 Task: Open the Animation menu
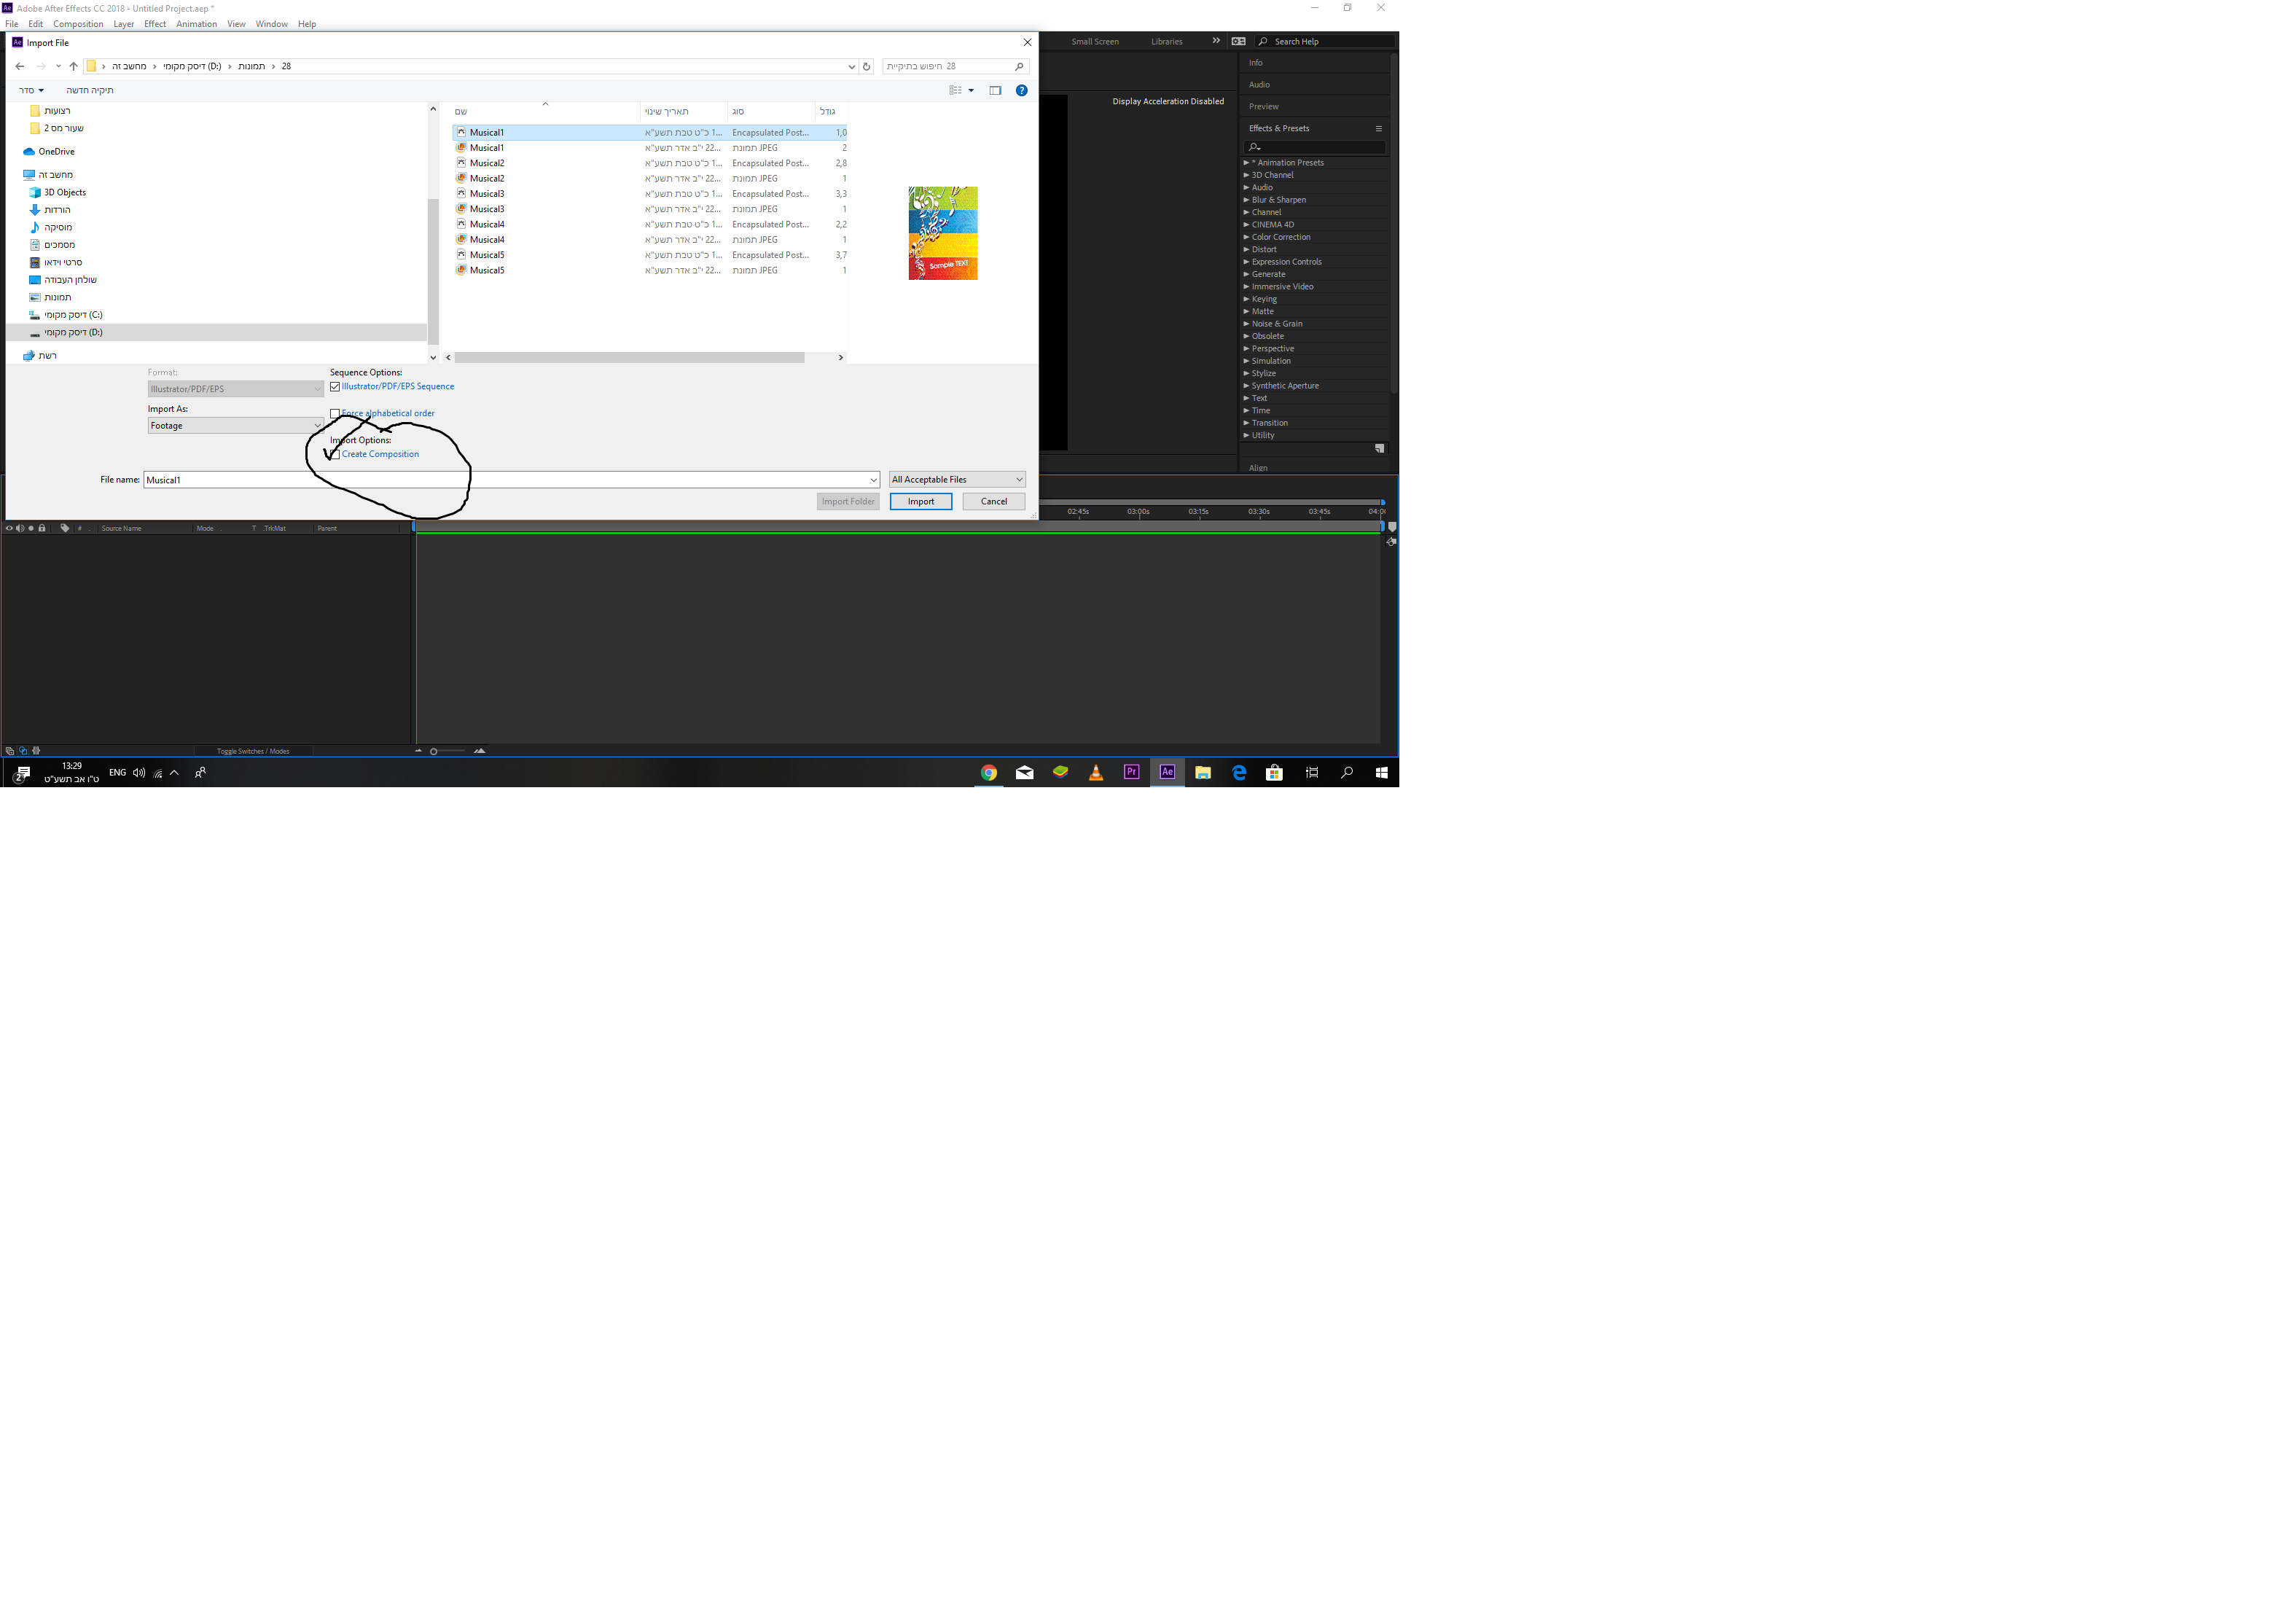point(196,24)
